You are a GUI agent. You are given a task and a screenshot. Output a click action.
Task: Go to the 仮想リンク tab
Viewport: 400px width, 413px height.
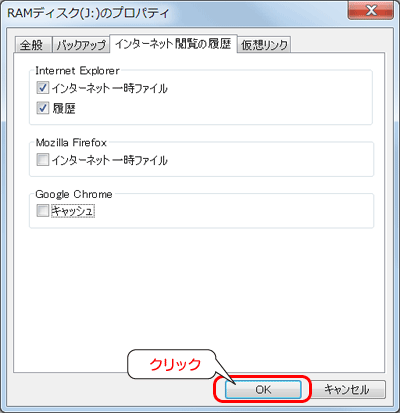tap(264, 44)
